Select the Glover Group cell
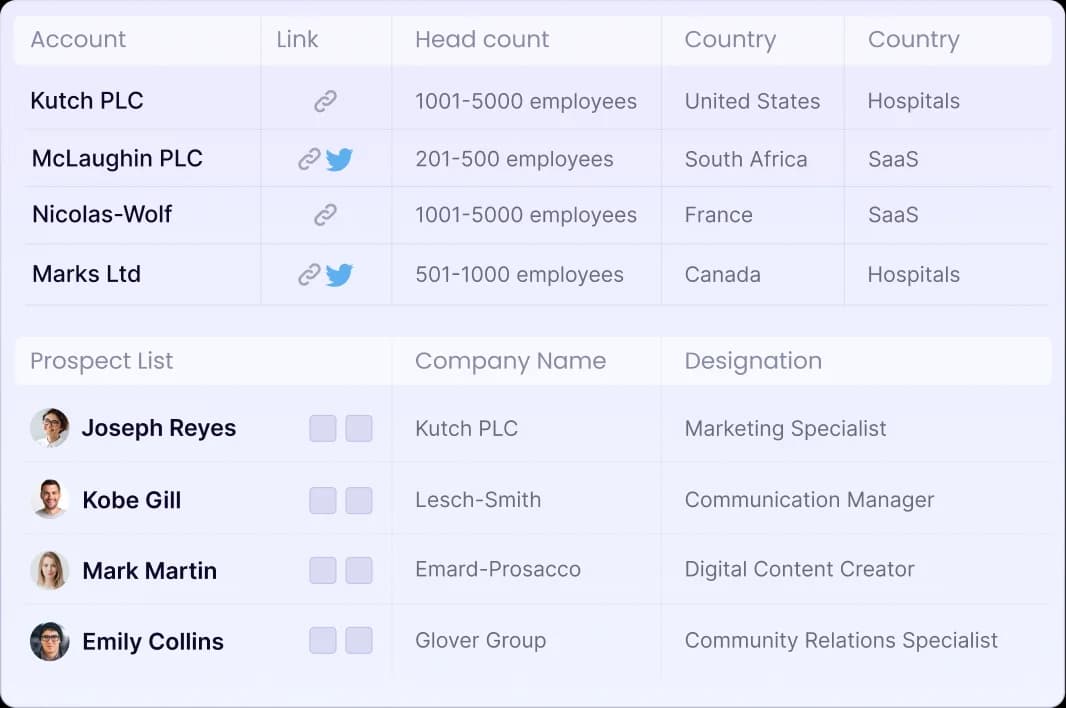Viewport: 1066px width, 708px height. [480, 640]
